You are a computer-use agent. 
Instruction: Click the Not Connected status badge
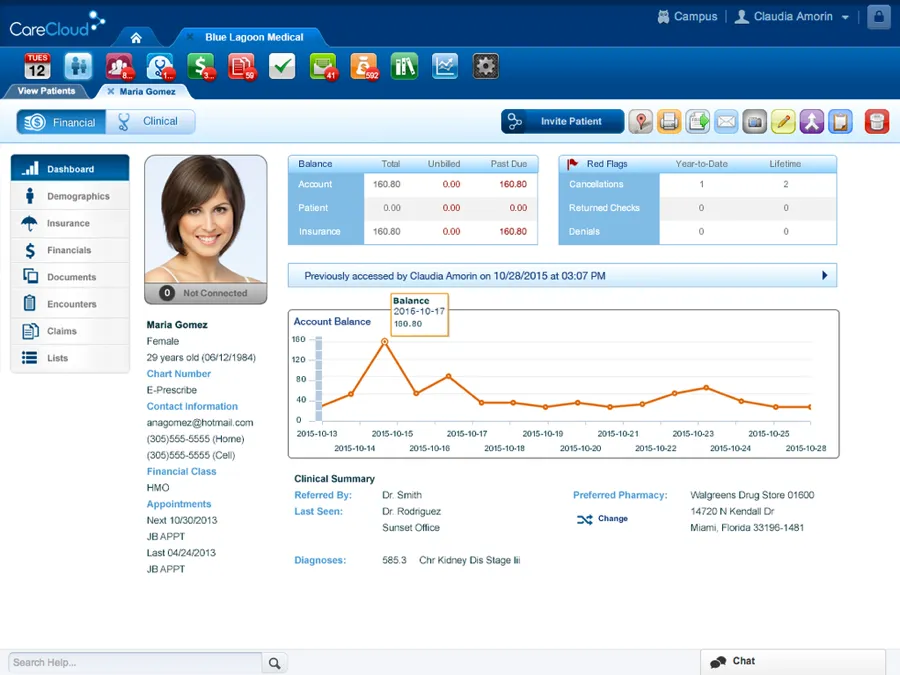click(x=205, y=293)
